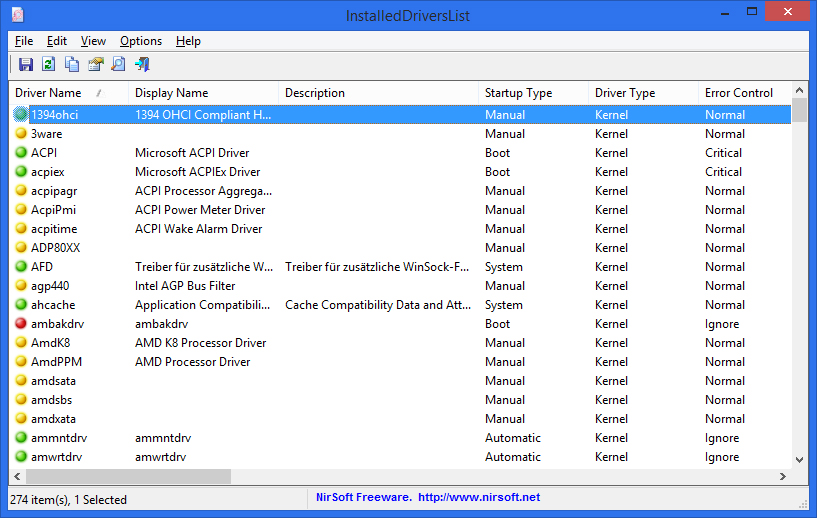This screenshot has height=518, width=817.
Task: Click the yellow dot beside amdsata
Action: 21,380
